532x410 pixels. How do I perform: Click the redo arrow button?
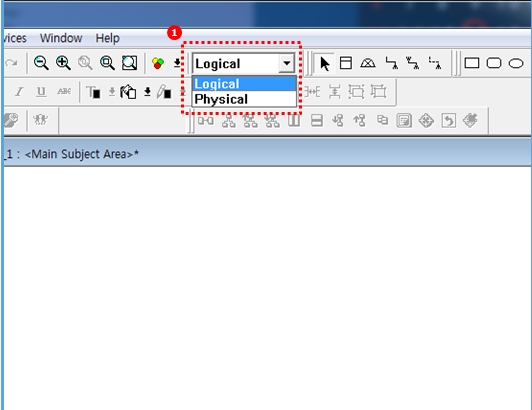click(11, 63)
